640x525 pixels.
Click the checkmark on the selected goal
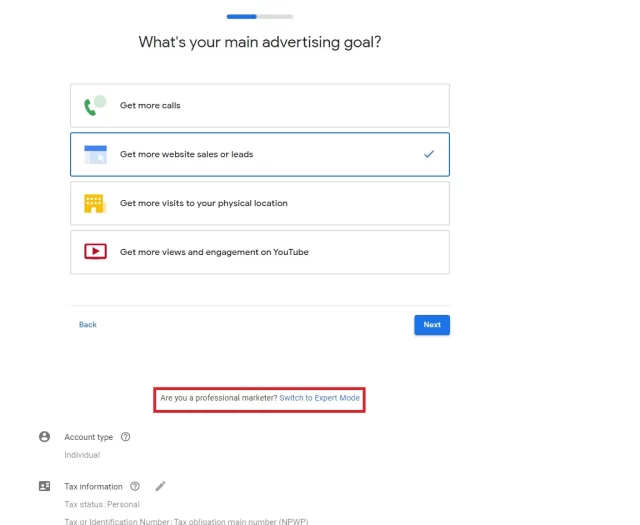429,154
